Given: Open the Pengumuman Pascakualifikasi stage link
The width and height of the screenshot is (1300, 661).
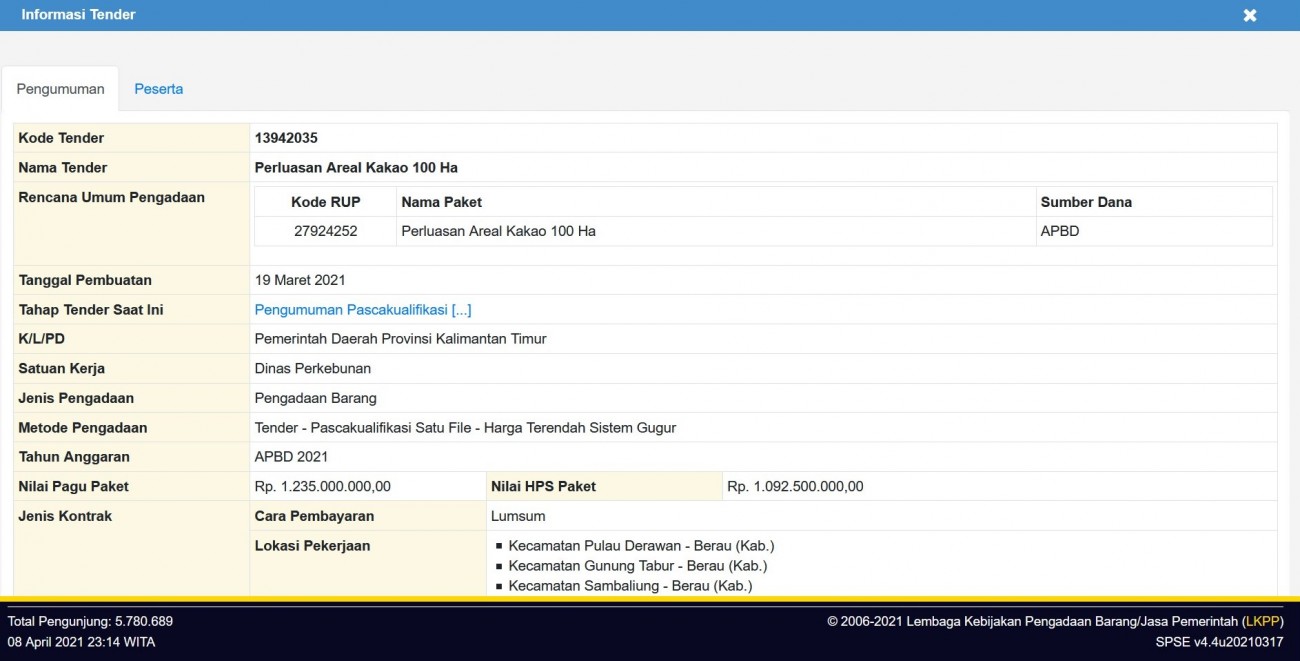Looking at the screenshot, I should pos(362,310).
